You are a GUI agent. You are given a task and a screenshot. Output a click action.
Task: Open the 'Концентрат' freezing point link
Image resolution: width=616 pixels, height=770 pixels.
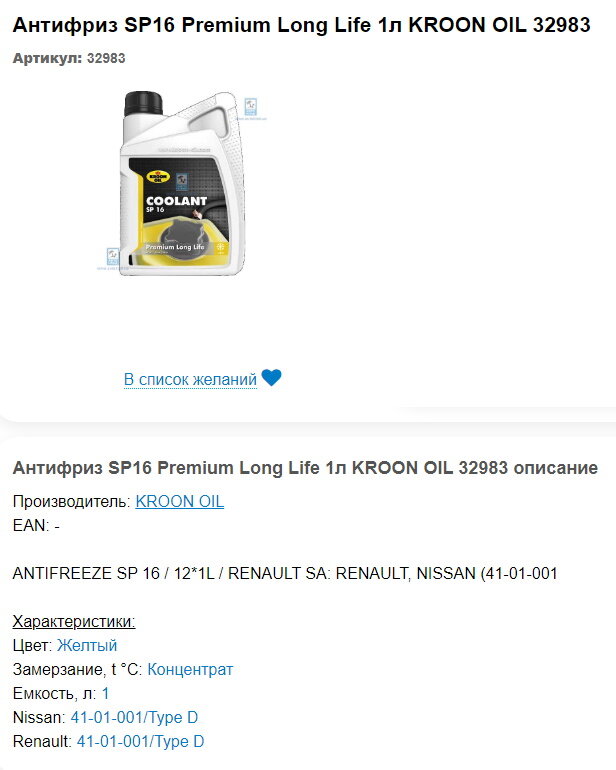point(190,669)
